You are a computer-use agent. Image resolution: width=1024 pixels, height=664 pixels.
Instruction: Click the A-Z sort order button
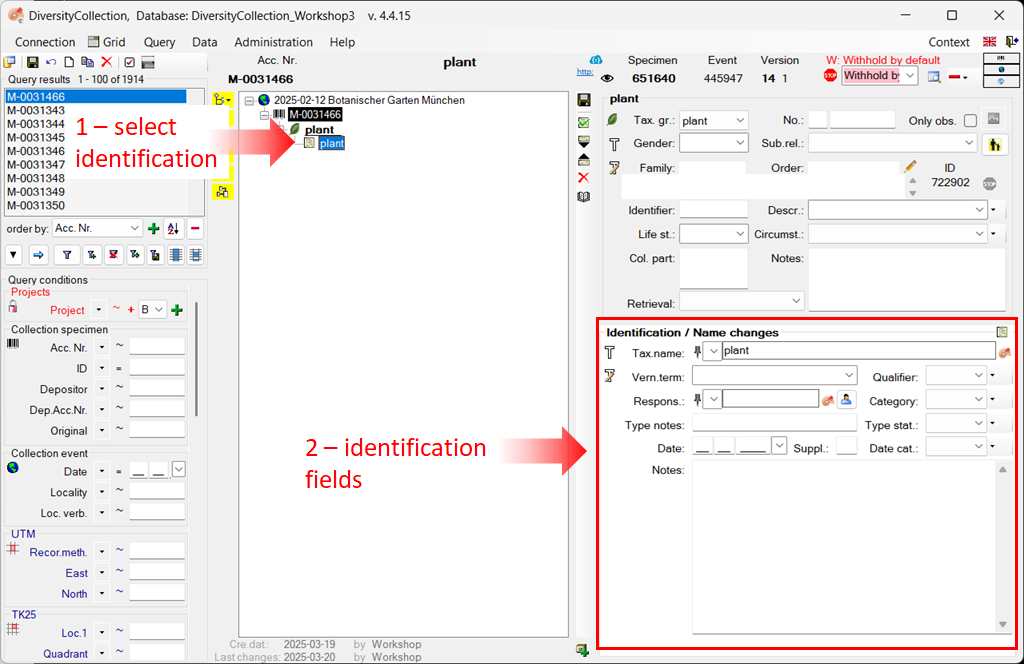[172, 229]
